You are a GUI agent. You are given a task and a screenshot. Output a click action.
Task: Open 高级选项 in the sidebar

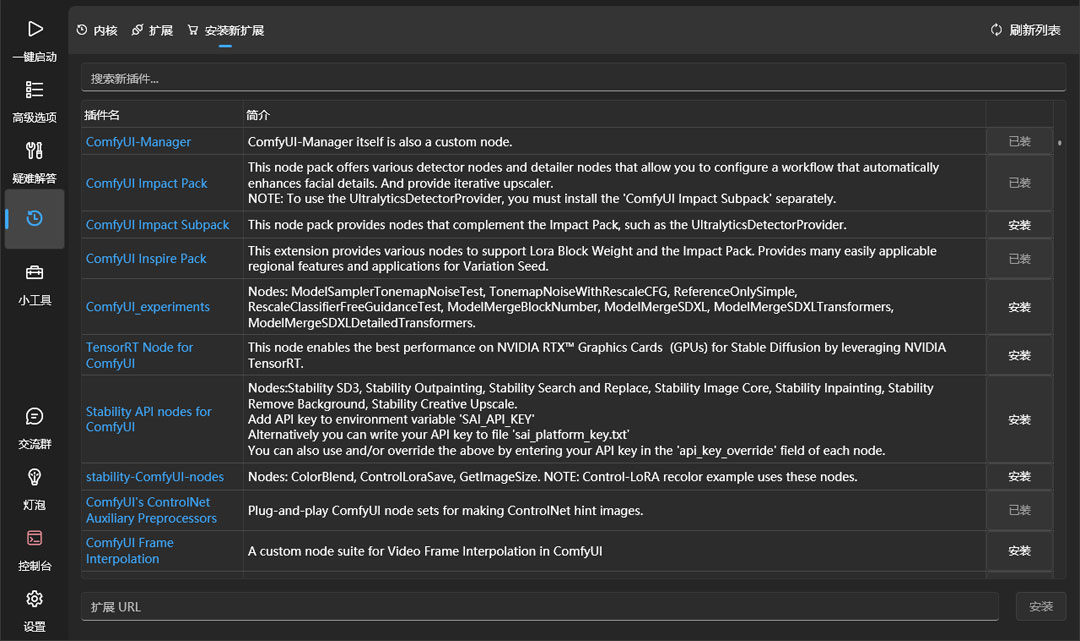point(35,91)
